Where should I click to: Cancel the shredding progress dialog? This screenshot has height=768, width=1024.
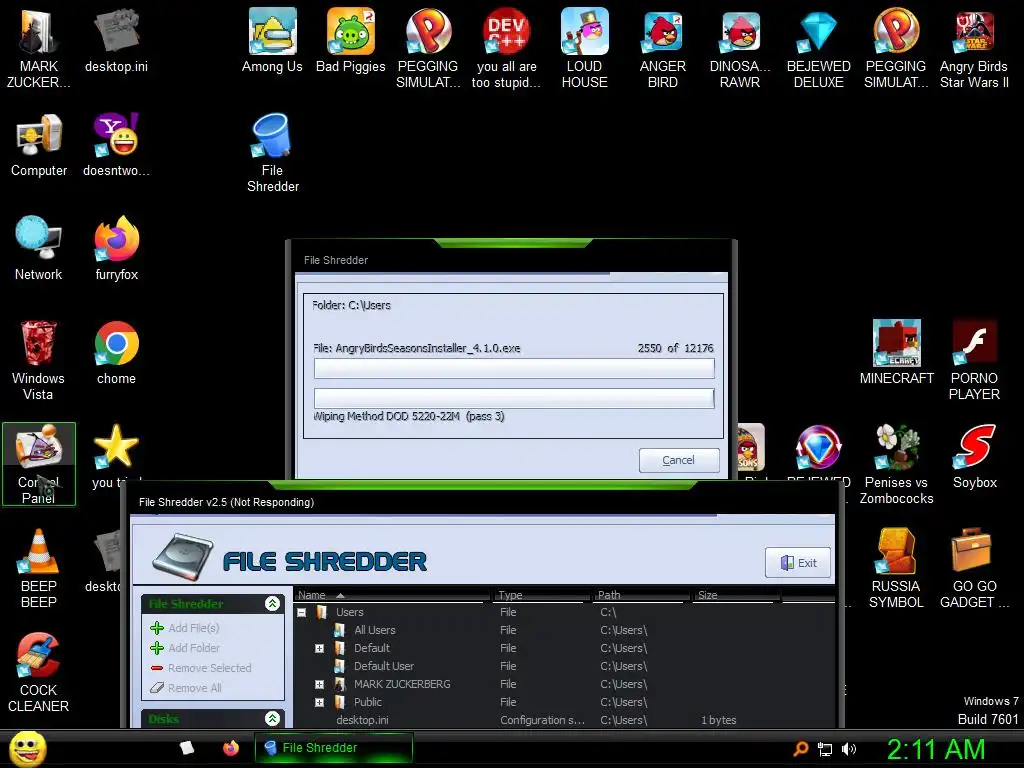tap(679, 460)
